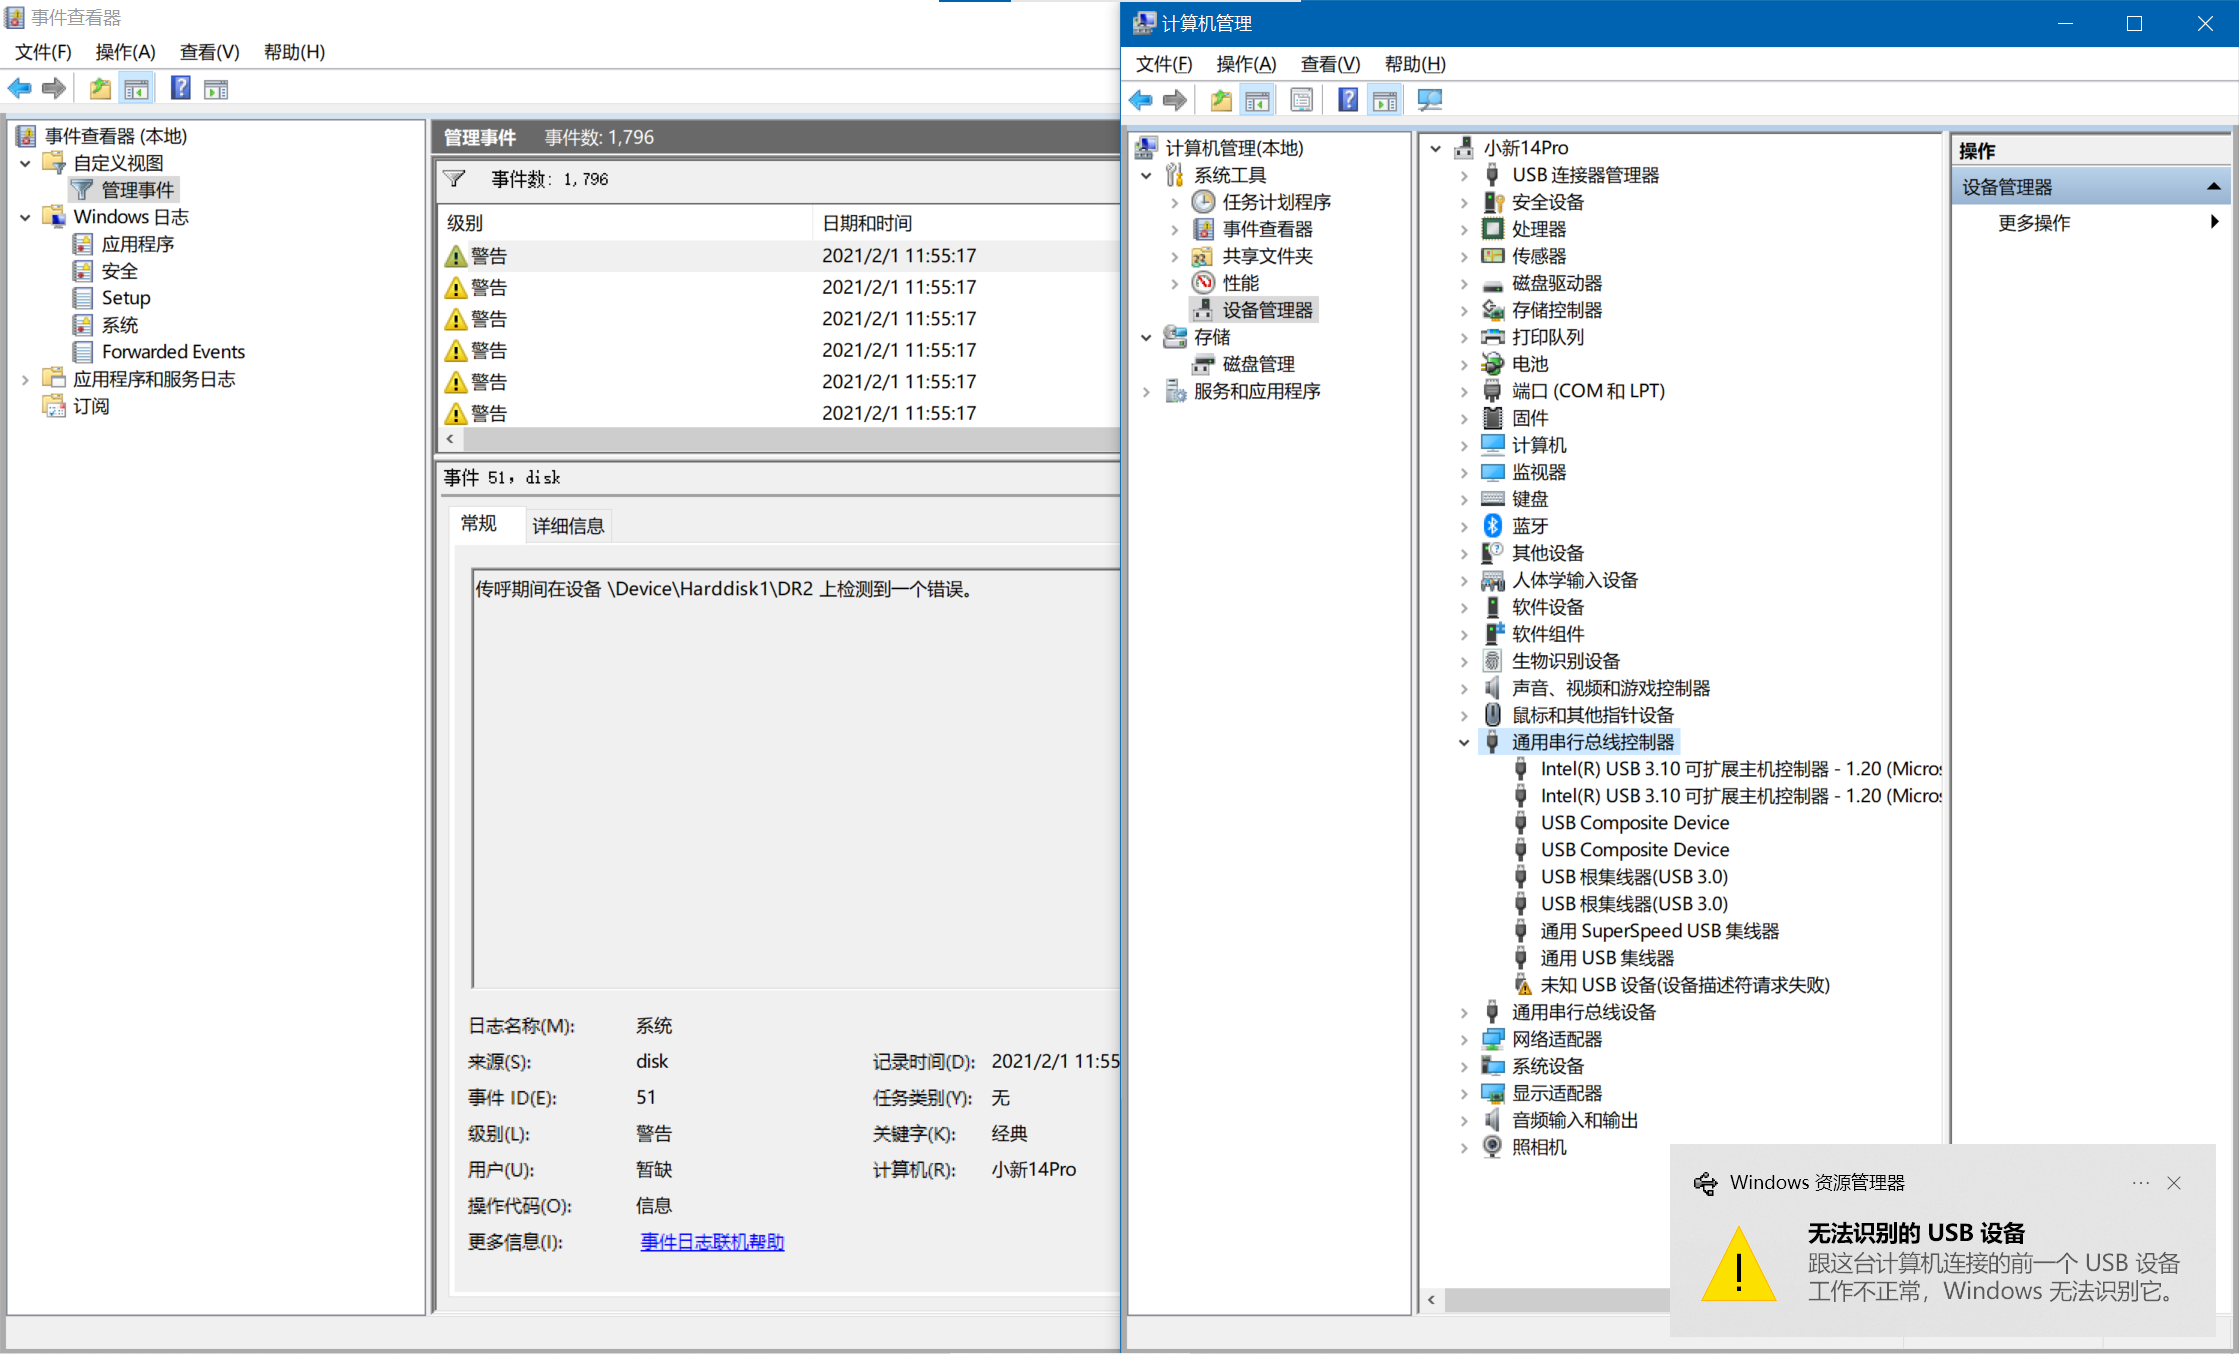2239x1354 pixels.
Task: Select the Bluetooth (蓝牙) device category icon
Action: coord(1492,526)
